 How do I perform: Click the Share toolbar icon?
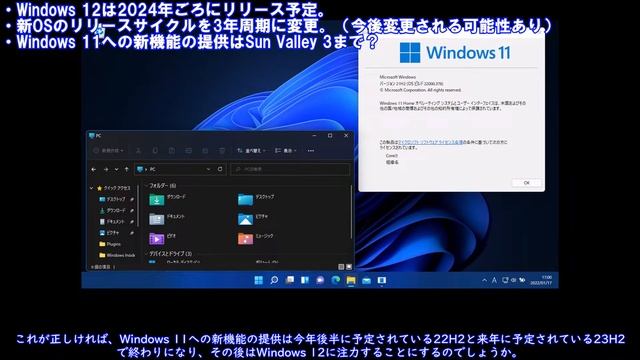pos(205,151)
